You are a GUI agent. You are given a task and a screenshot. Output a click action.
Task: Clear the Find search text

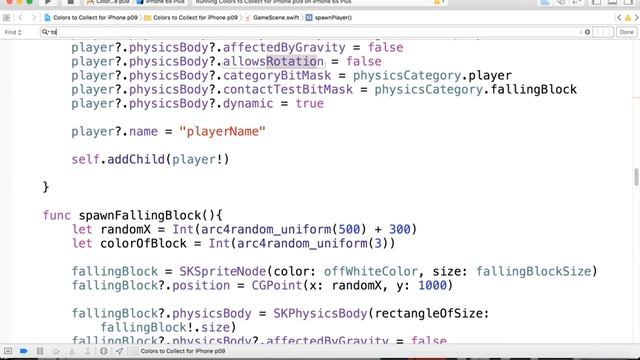[587, 32]
